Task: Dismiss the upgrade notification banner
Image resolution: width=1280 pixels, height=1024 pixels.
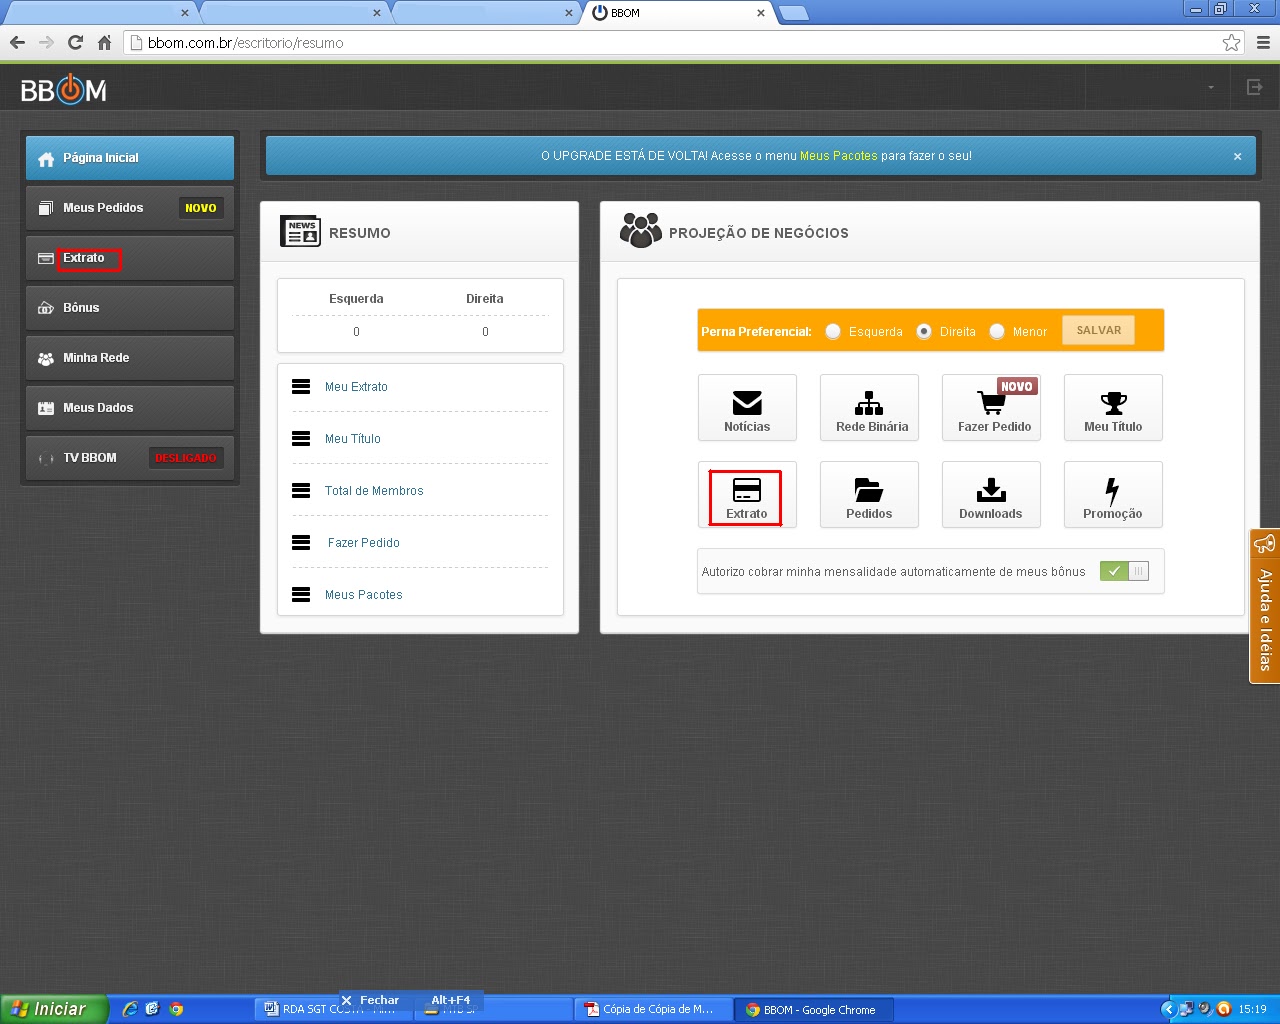Action: coord(1237,156)
